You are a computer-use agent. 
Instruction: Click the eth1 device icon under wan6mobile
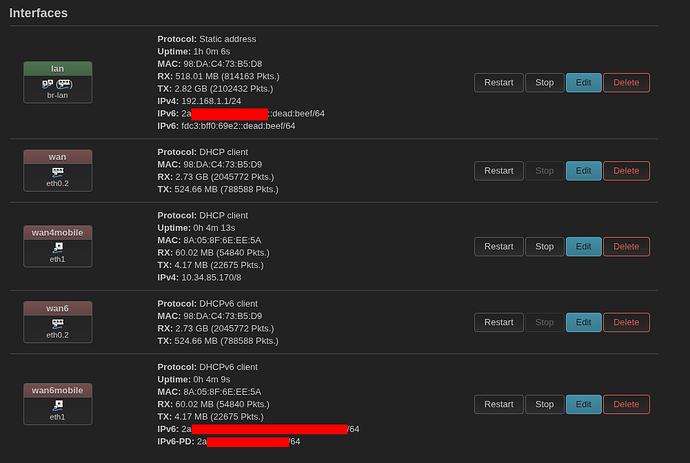tap(58, 405)
